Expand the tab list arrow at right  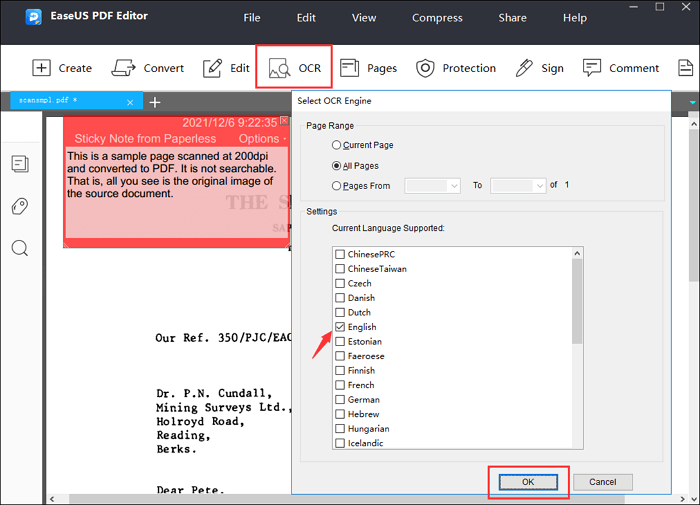point(692,103)
